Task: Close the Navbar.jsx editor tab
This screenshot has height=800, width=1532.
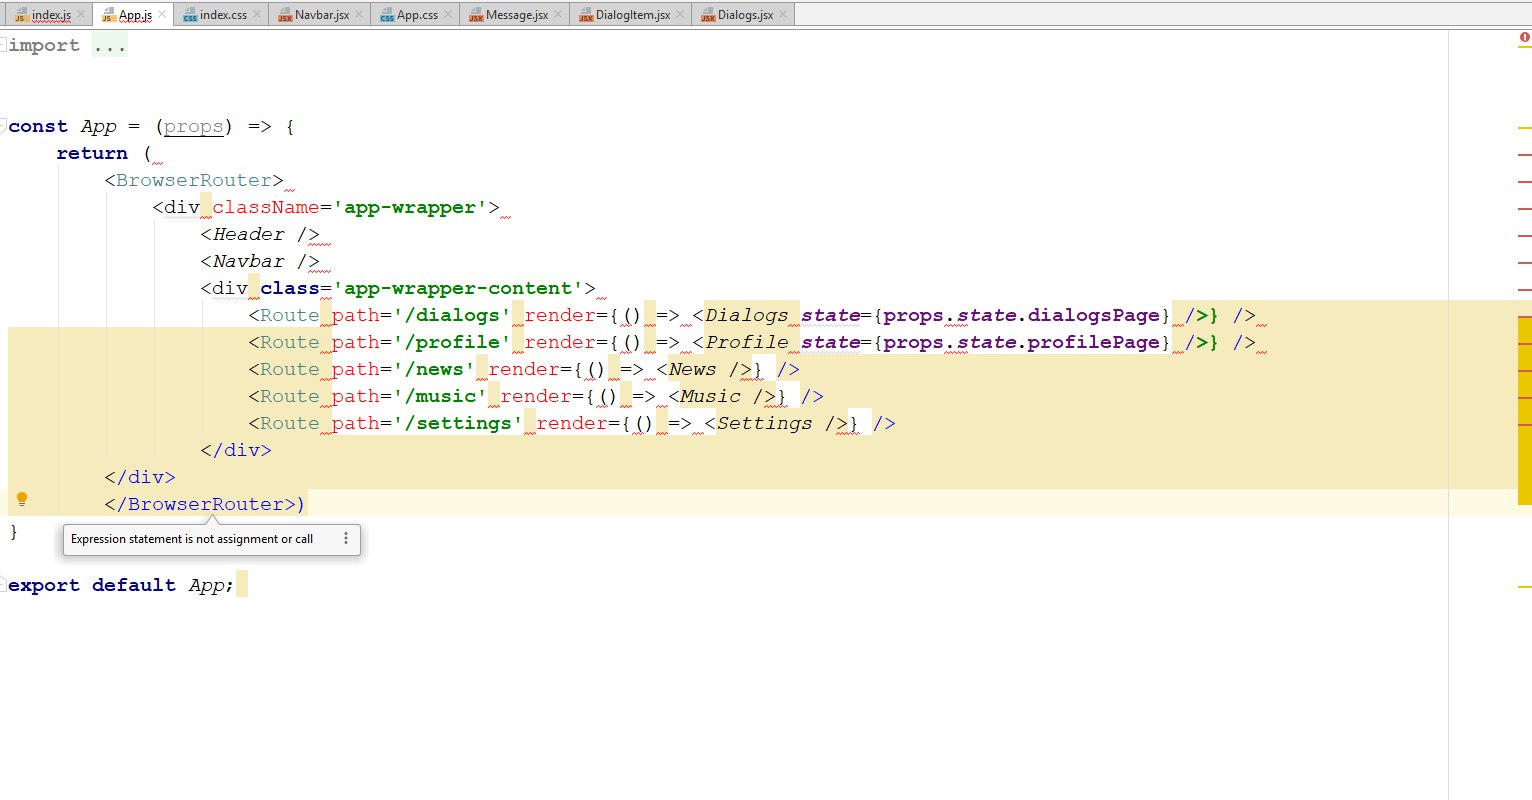Action: point(359,15)
